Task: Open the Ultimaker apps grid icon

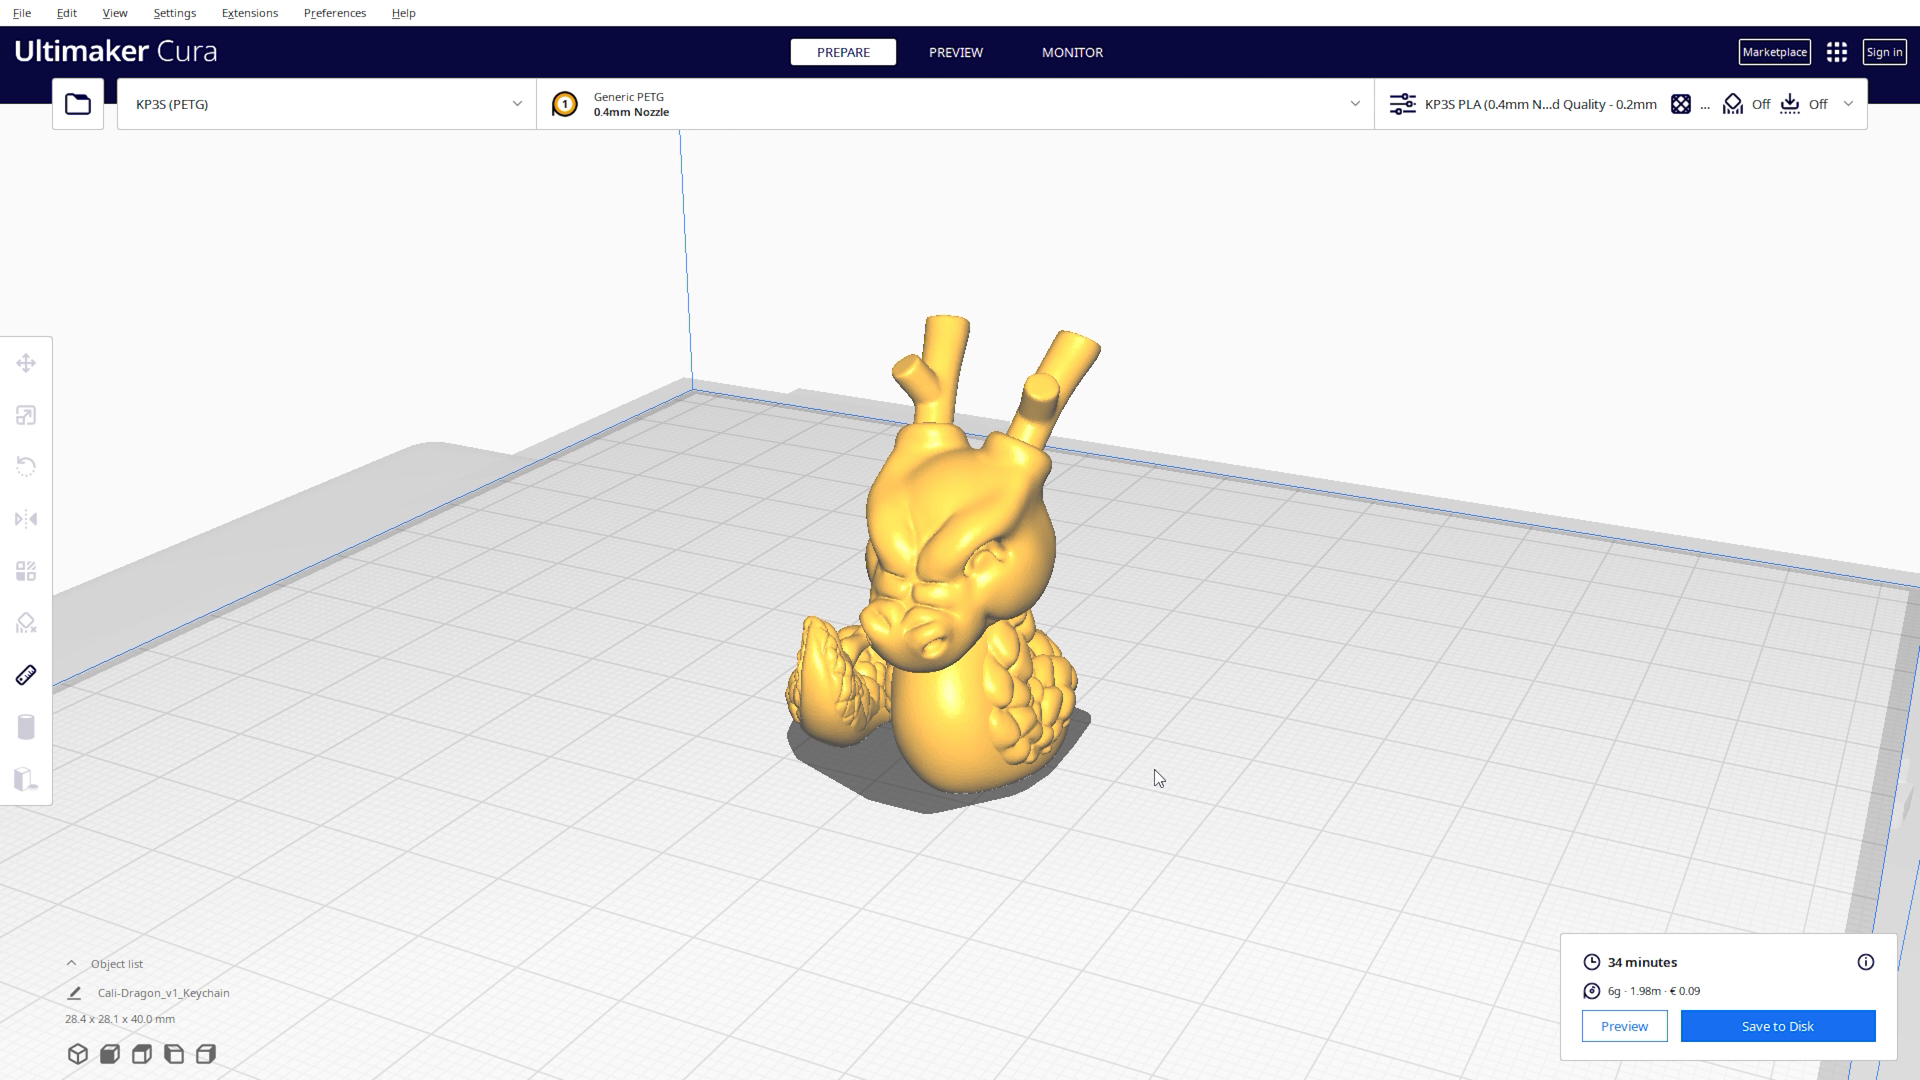Action: pyautogui.click(x=1837, y=52)
